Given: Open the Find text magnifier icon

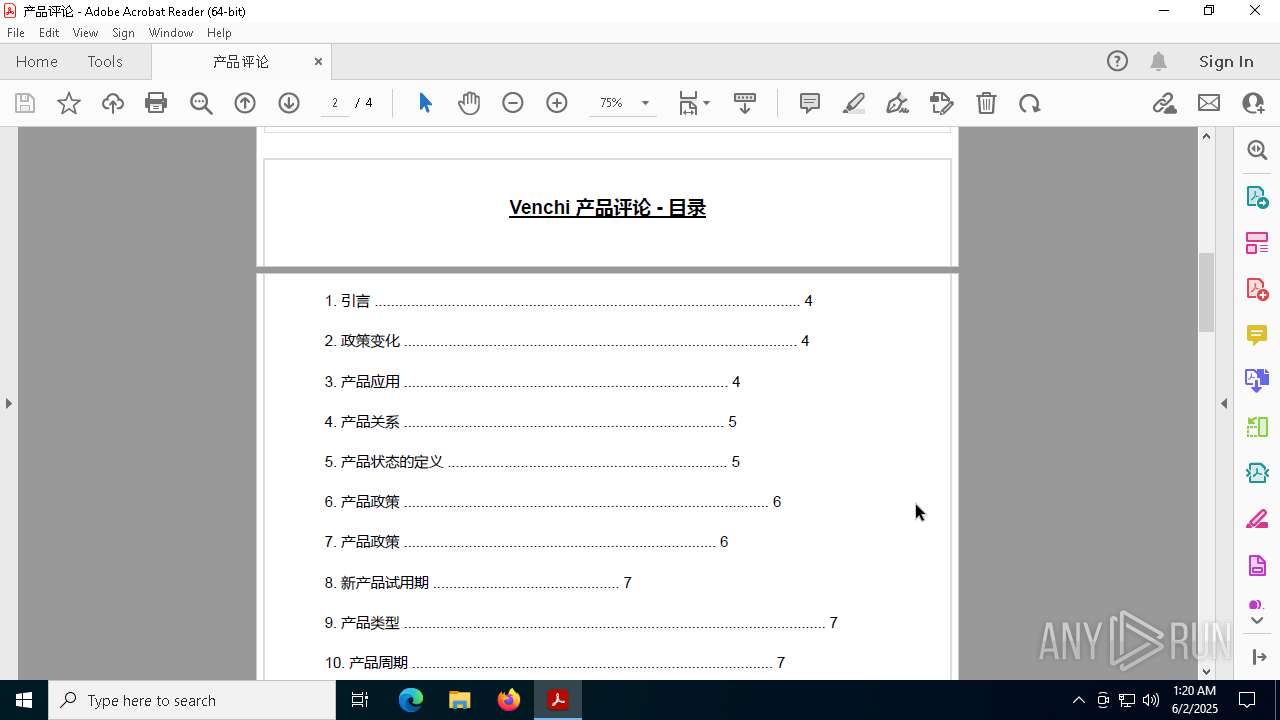Looking at the screenshot, I should point(201,103).
